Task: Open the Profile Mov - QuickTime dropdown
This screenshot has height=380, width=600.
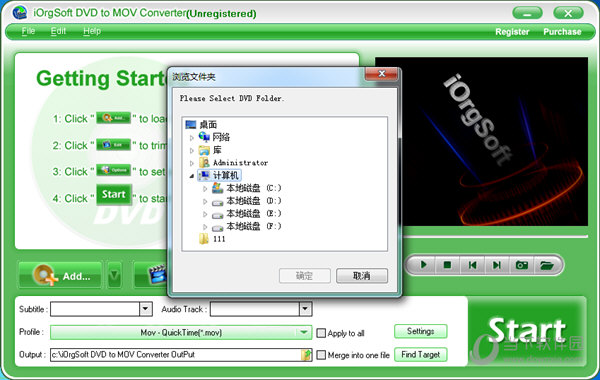Action: click(181, 333)
